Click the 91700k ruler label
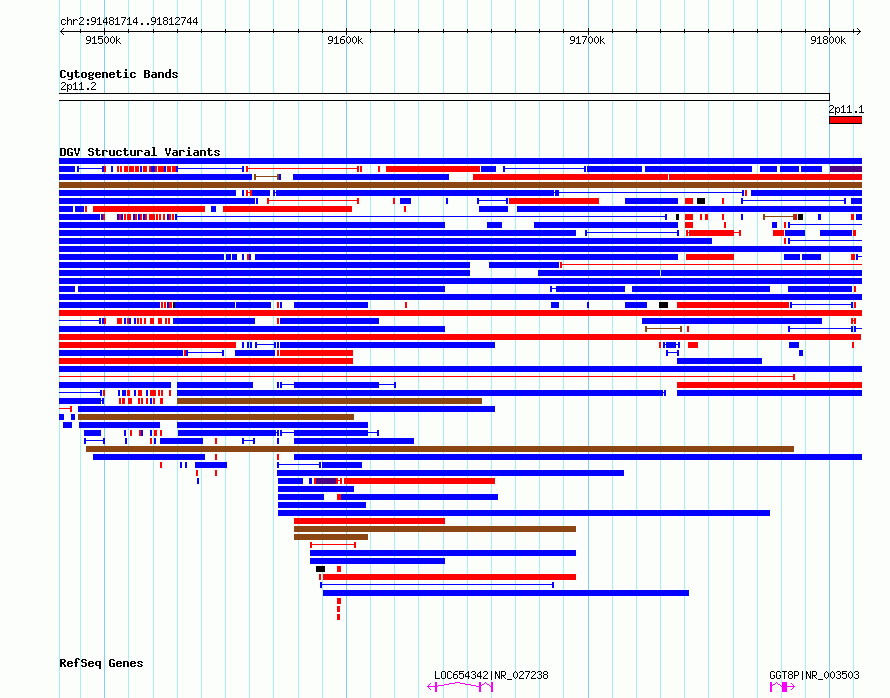 pyautogui.click(x=587, y=40)
